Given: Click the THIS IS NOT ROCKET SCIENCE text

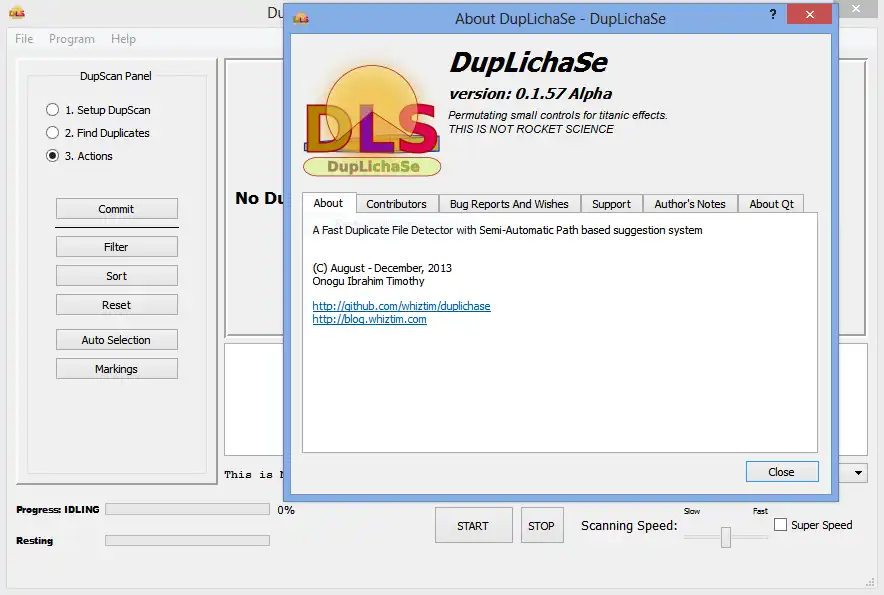Looking at the screenshot, I should (531, 129).
